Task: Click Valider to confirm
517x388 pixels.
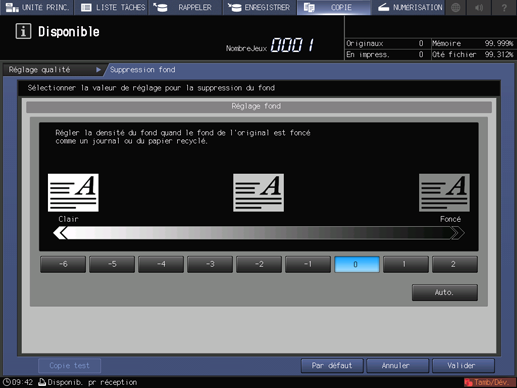Action: pyautogui.click(x=463, y=366)
